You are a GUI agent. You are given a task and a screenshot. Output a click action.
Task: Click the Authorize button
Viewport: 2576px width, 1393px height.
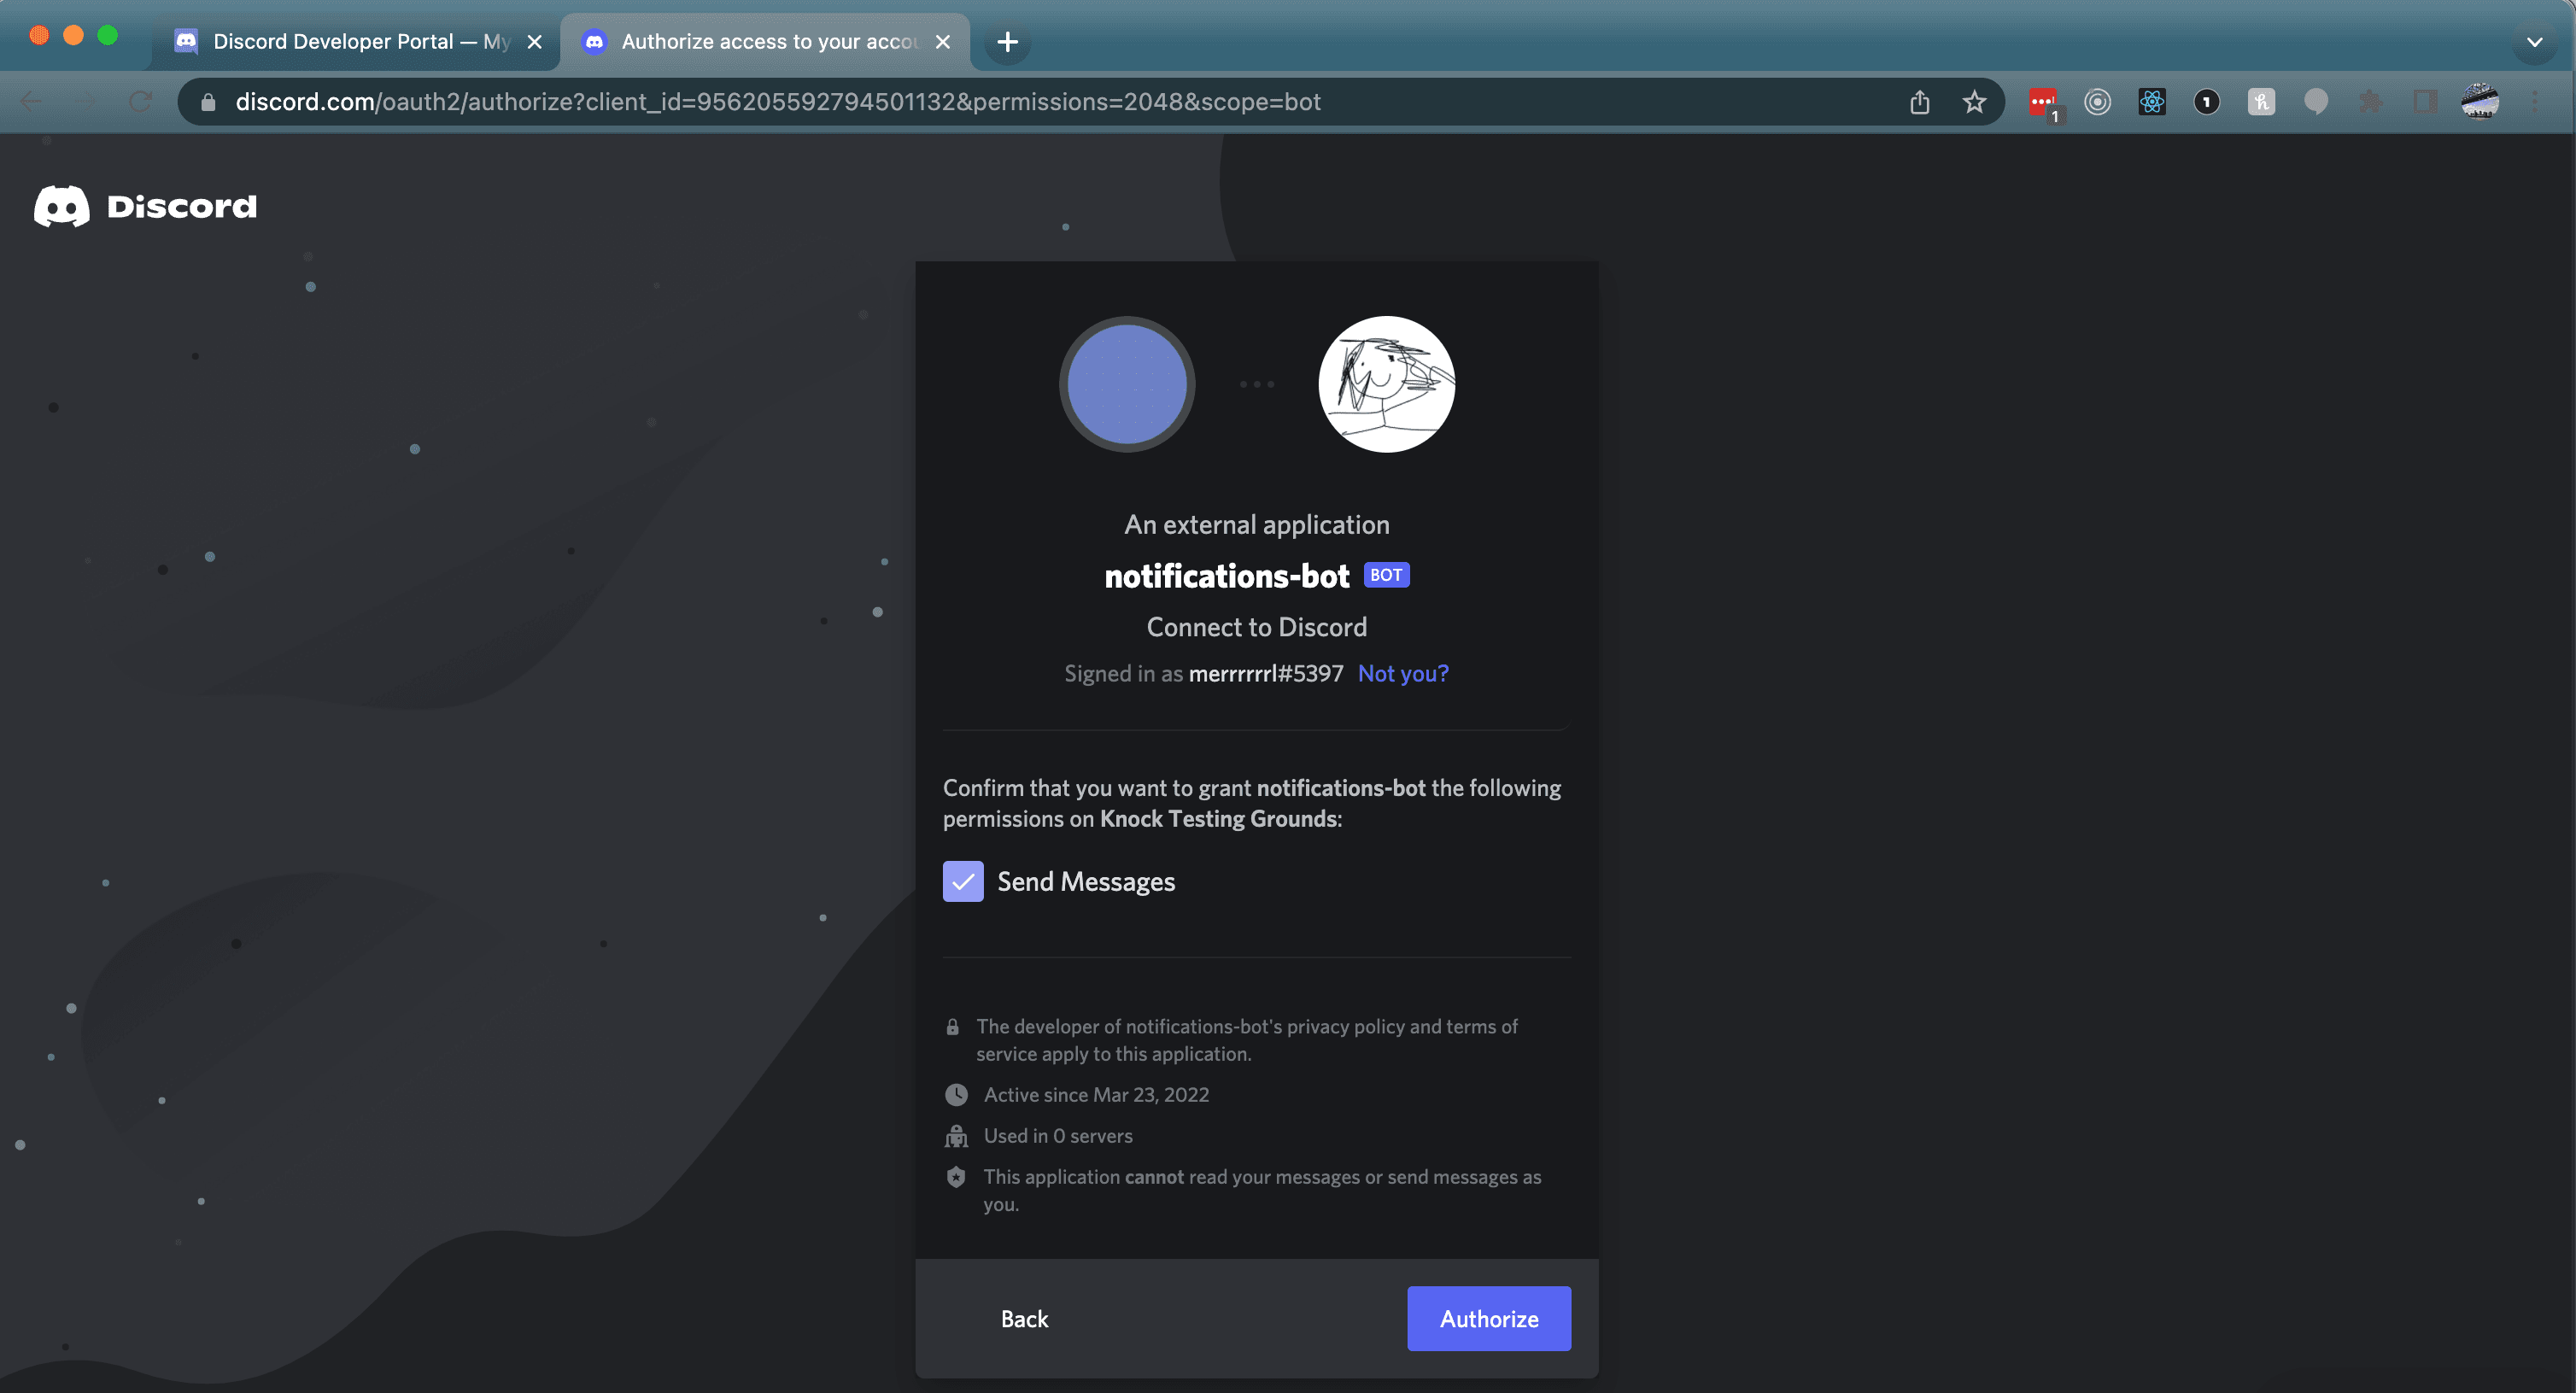click(x=1488, y=1318)
